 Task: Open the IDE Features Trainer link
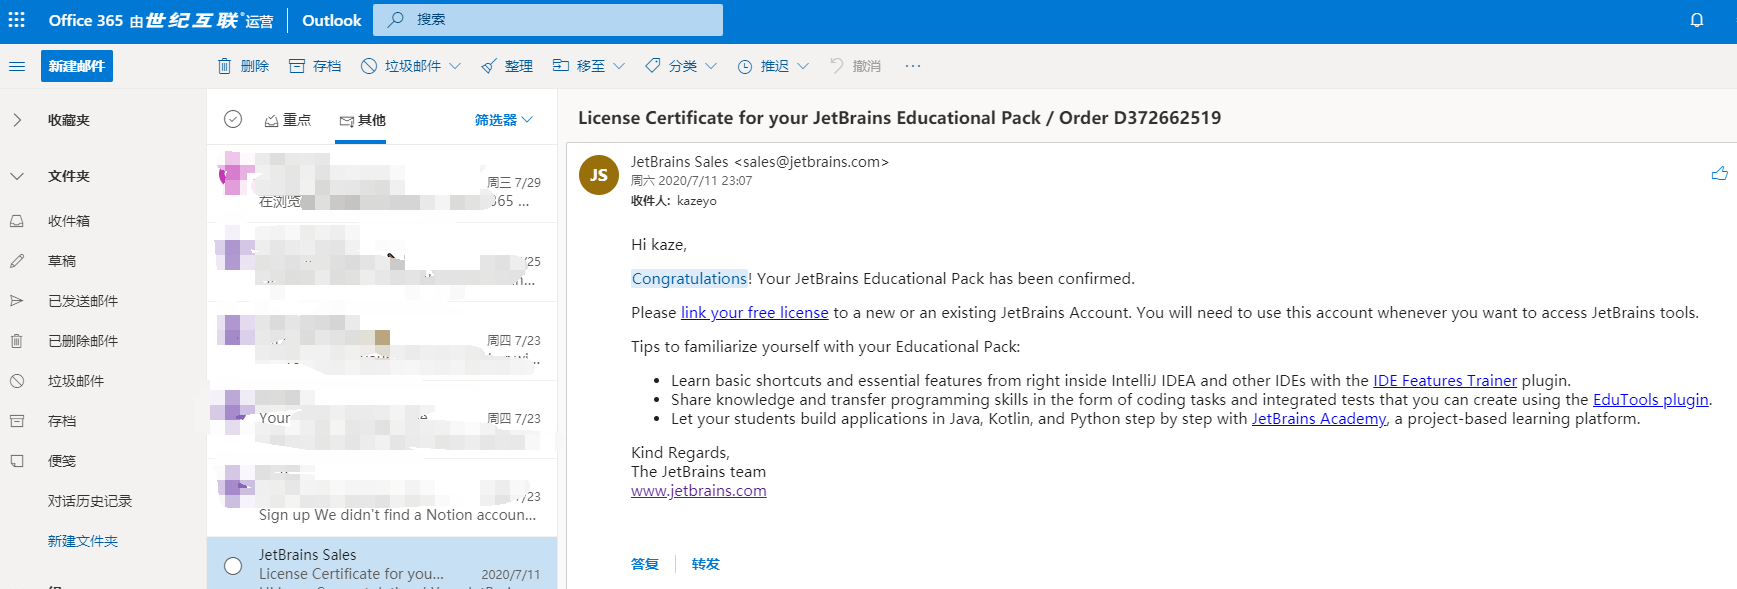coord(1445,381)
